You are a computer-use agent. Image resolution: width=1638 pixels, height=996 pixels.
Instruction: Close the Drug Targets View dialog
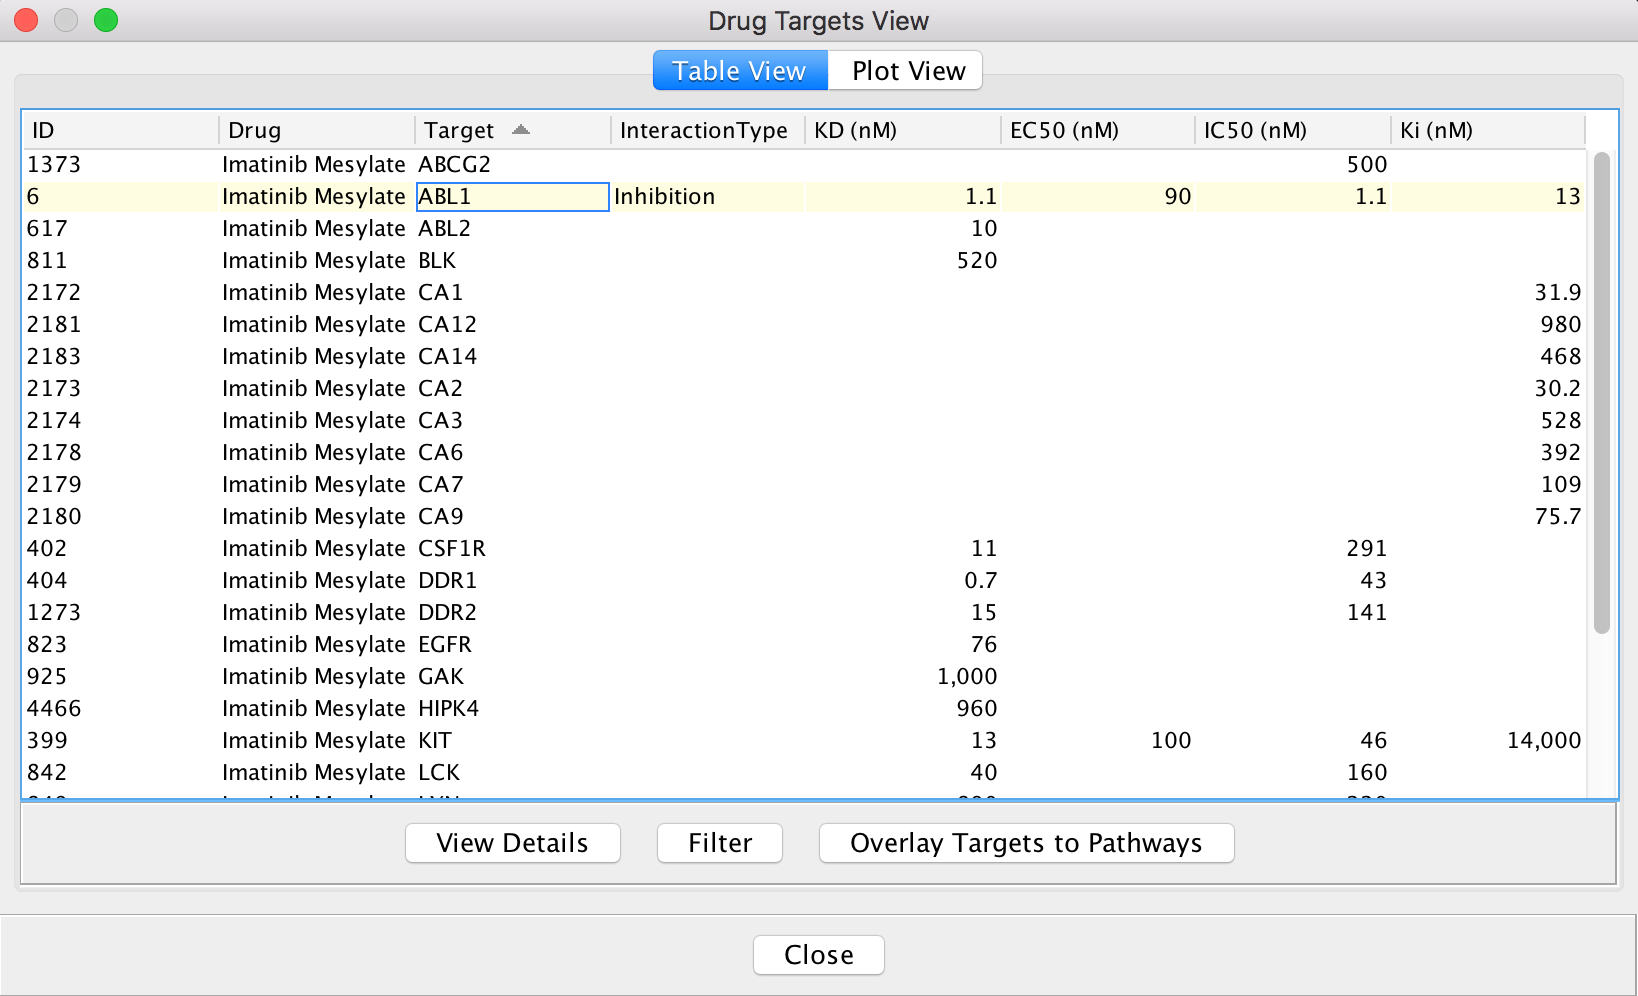point(819,955)
